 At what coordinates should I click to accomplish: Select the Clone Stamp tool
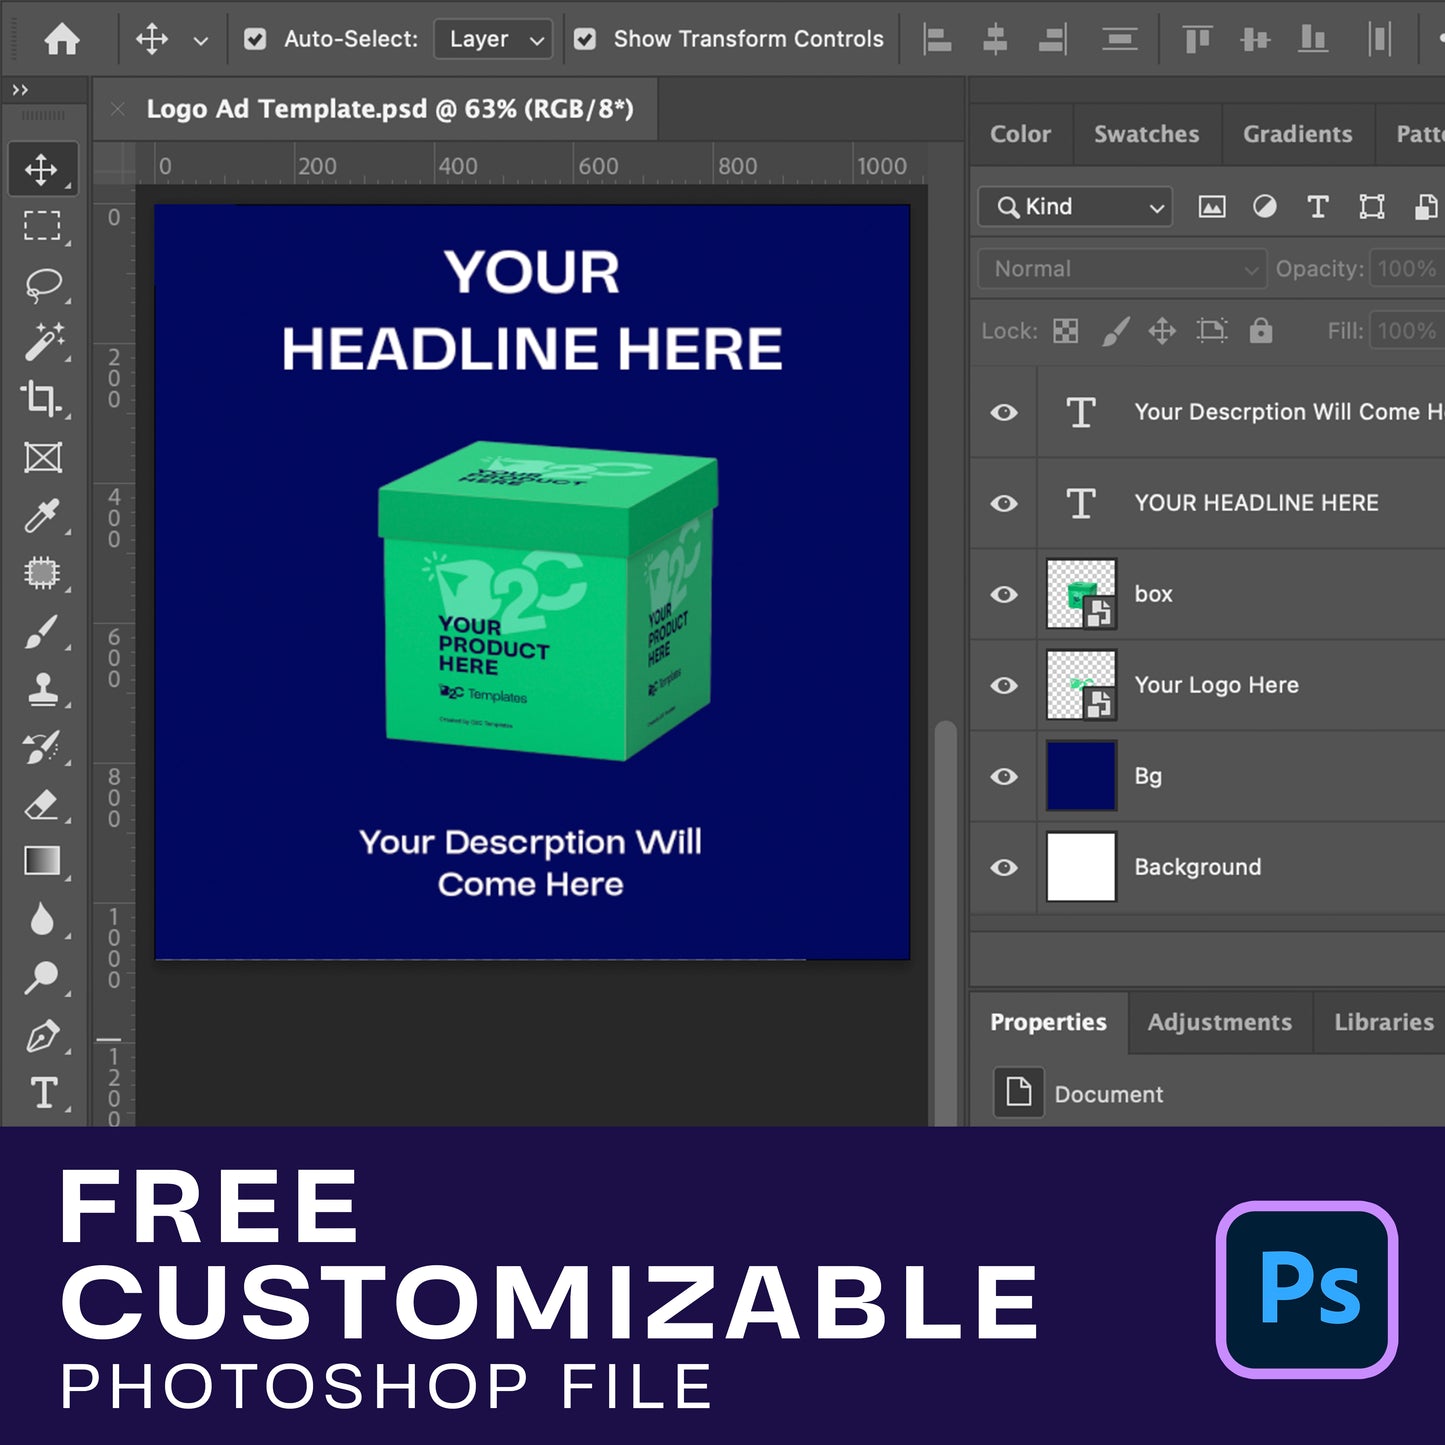pos(42,689)
